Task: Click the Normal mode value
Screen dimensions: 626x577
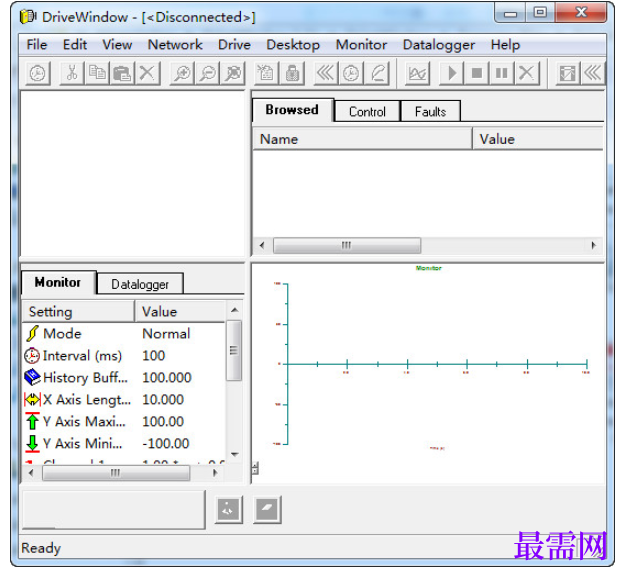Action: tap(166, 333)
